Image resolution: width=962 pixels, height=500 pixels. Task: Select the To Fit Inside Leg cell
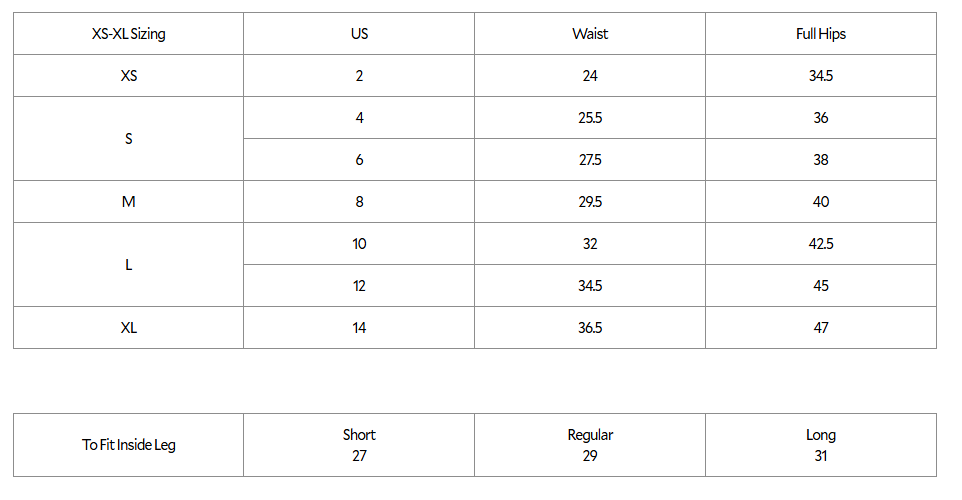point(128,445)
